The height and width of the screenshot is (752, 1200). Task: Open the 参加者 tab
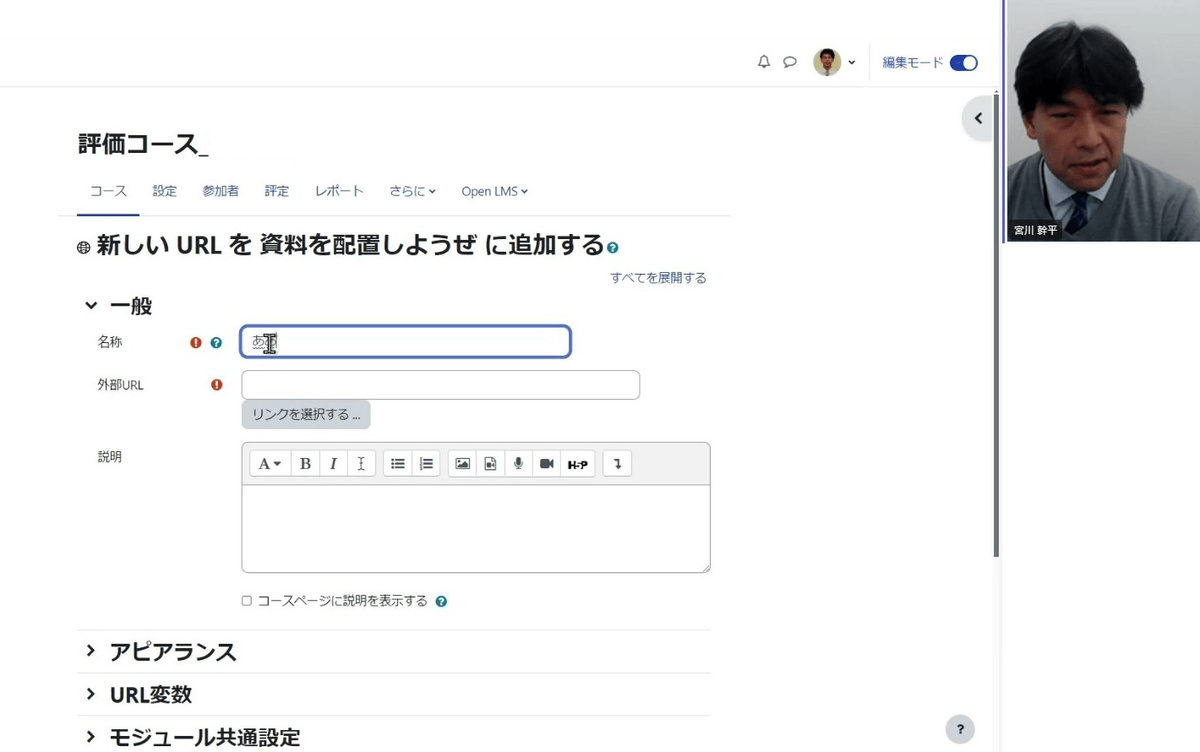coord(220,191)
